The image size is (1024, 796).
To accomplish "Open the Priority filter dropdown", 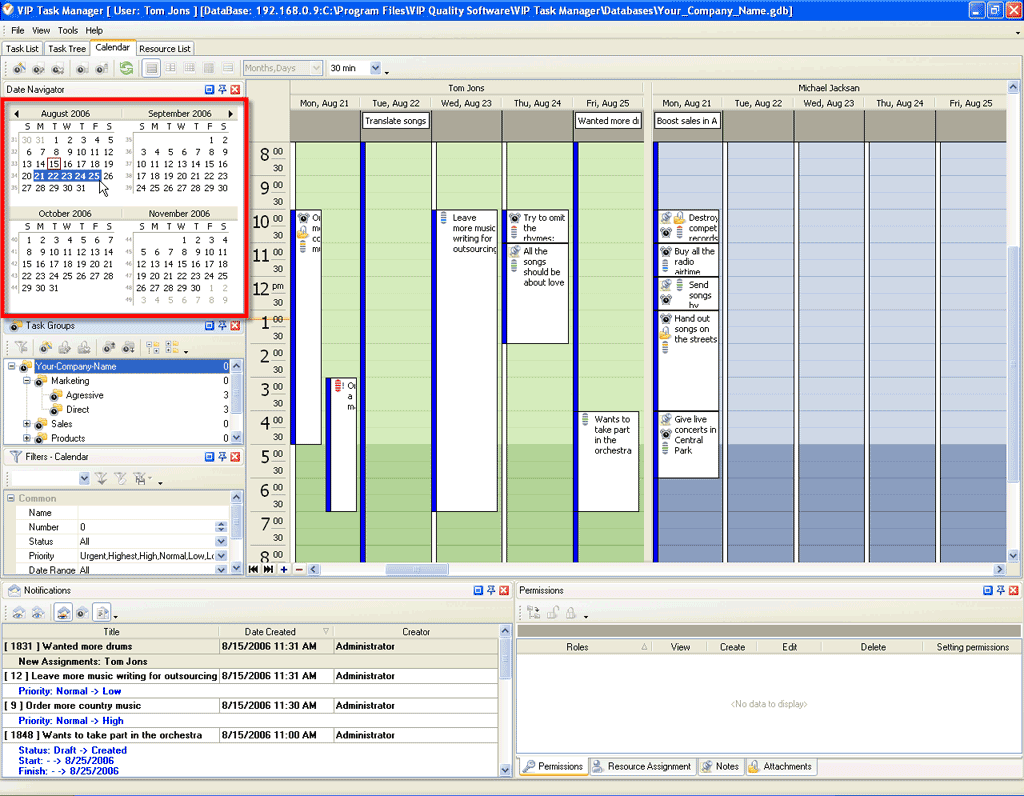I will (x=222, y=556).
